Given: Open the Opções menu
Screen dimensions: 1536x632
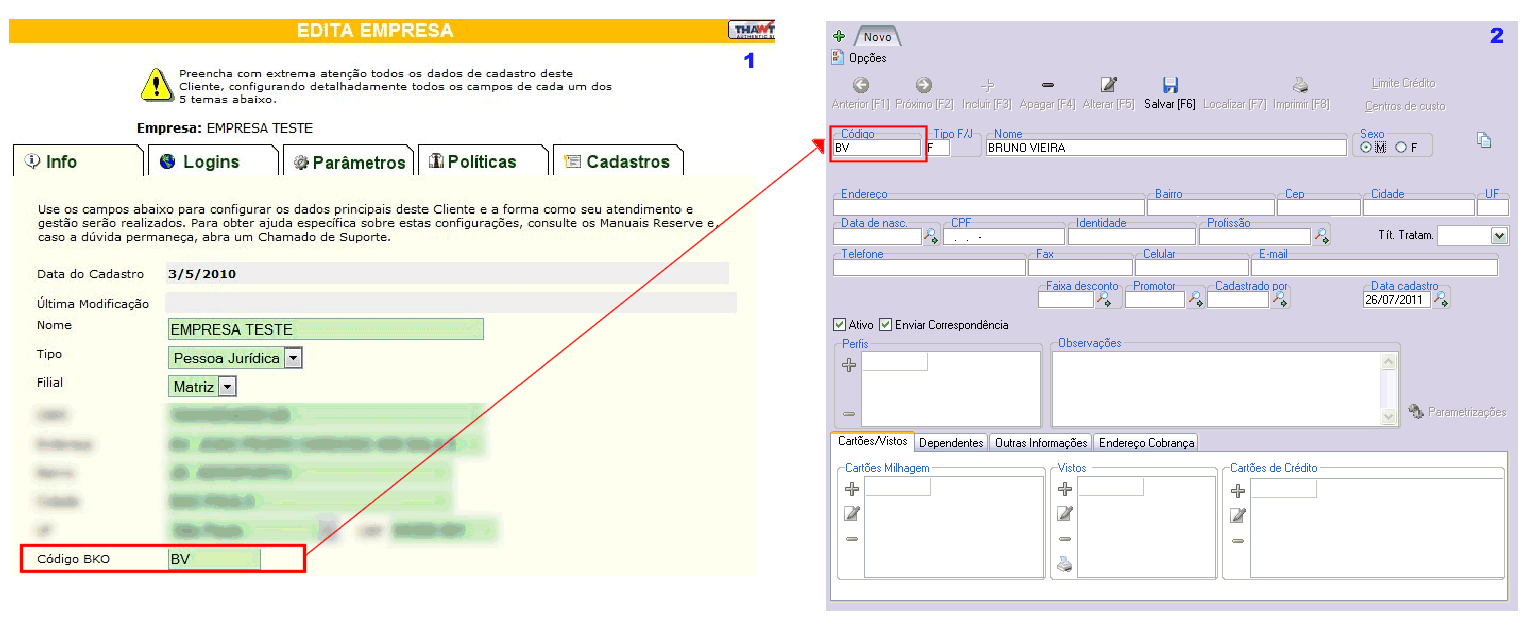Looking at the screenshot, I should [860, 58].
